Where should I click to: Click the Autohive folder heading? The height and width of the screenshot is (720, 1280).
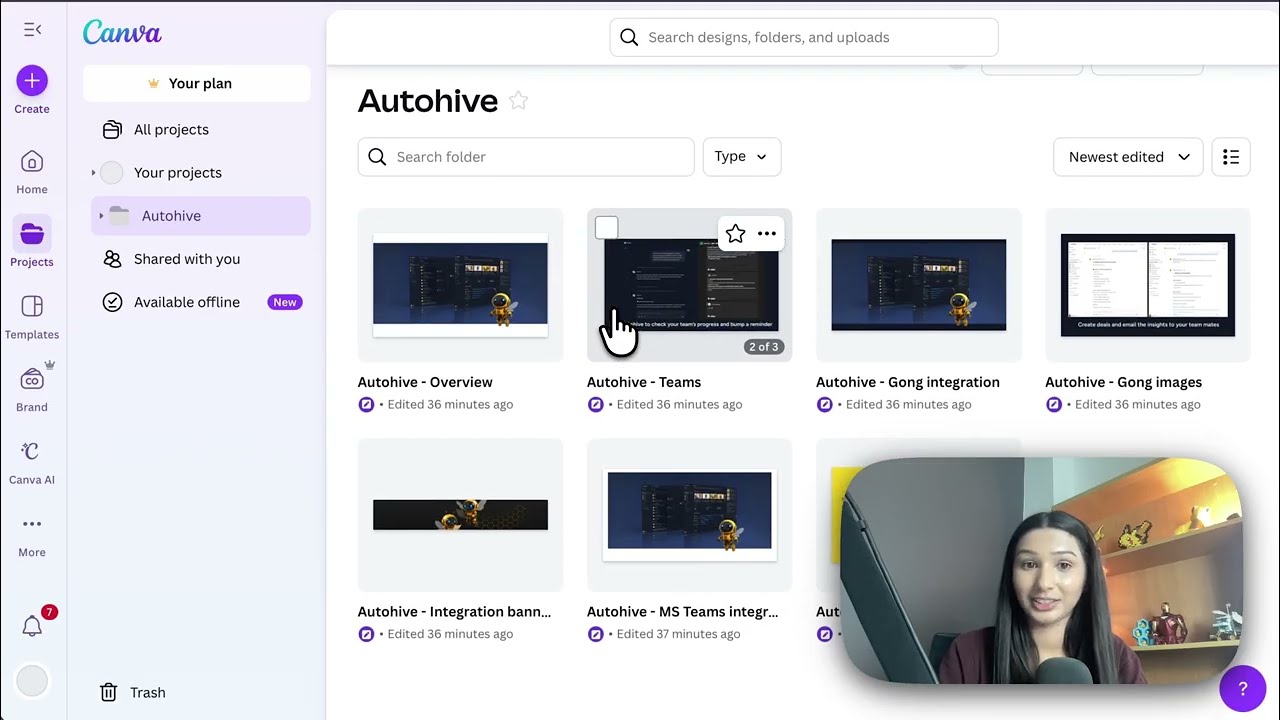pyautogui.click(x=428, y=100)
